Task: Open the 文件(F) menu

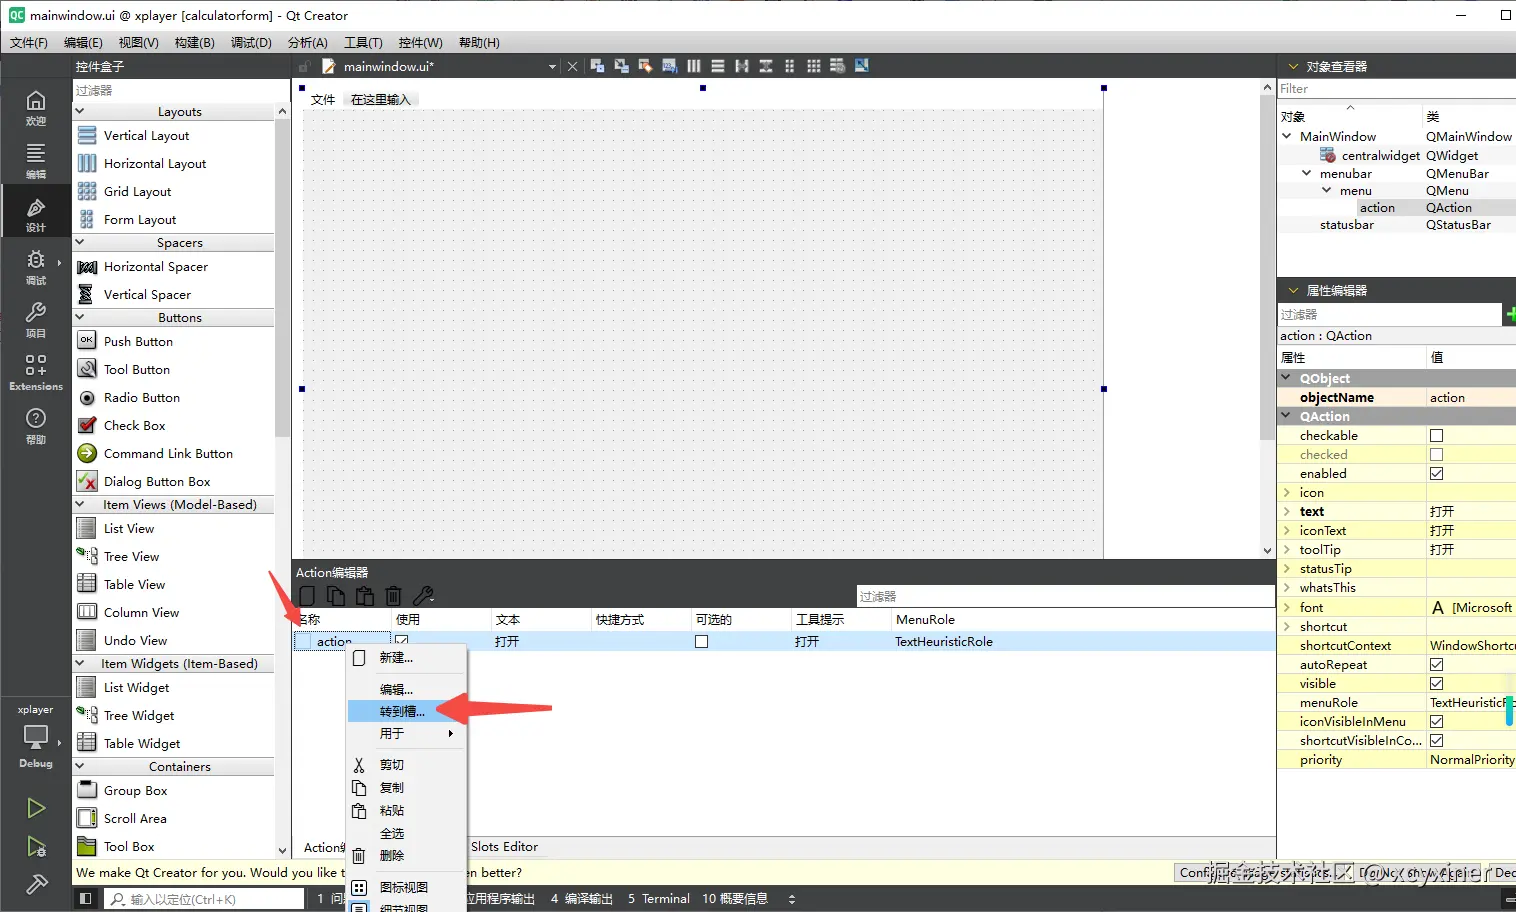Action: 29,43
